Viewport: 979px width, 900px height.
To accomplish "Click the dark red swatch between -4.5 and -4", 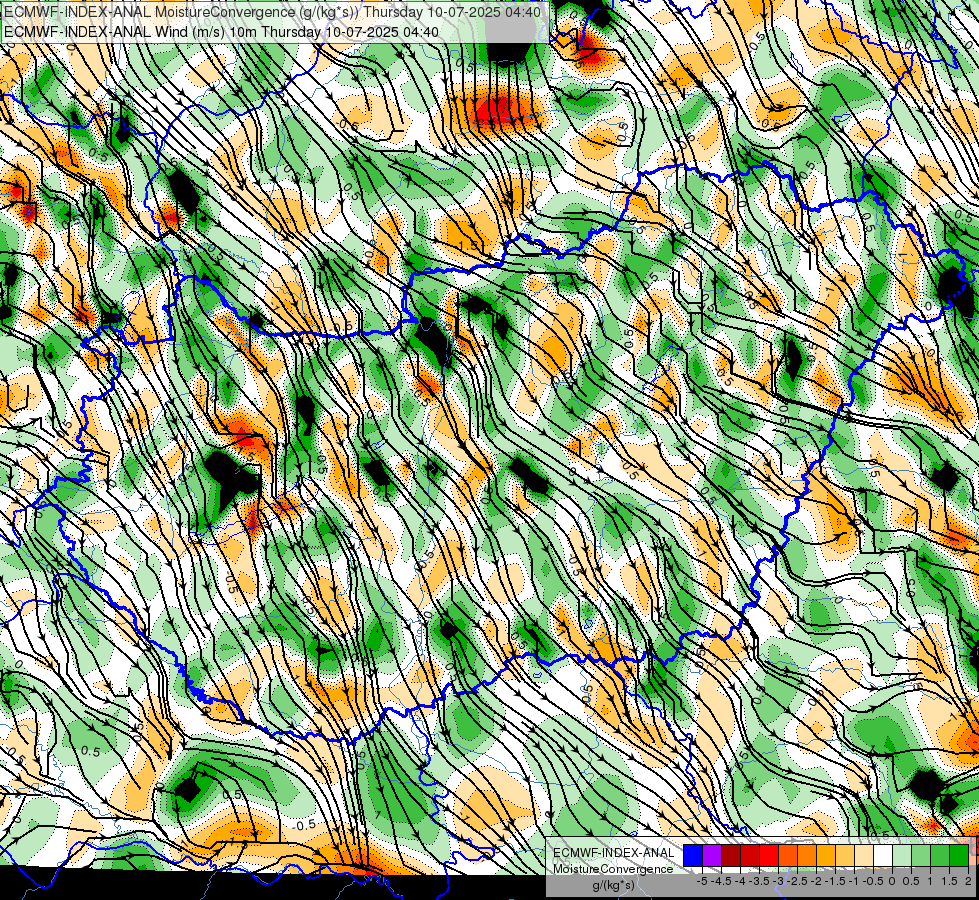I will coord(731,855).
